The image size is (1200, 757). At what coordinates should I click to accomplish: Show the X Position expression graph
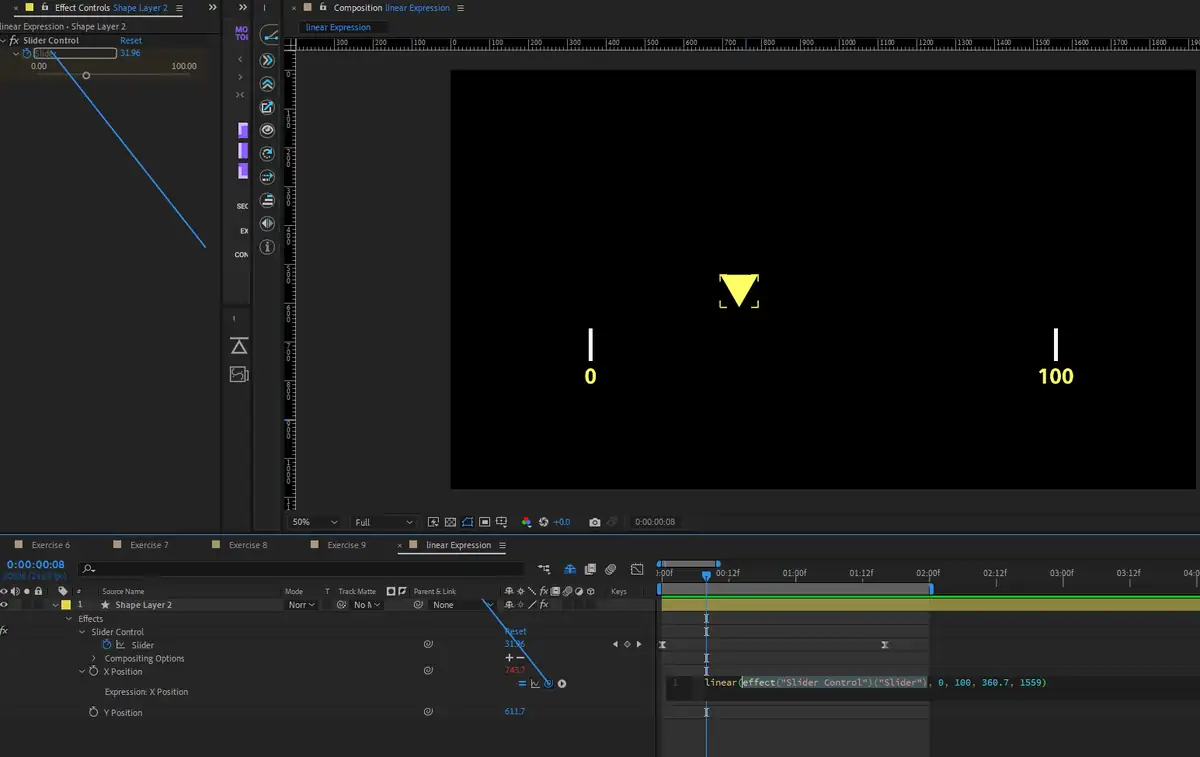[x=535, y=684]
